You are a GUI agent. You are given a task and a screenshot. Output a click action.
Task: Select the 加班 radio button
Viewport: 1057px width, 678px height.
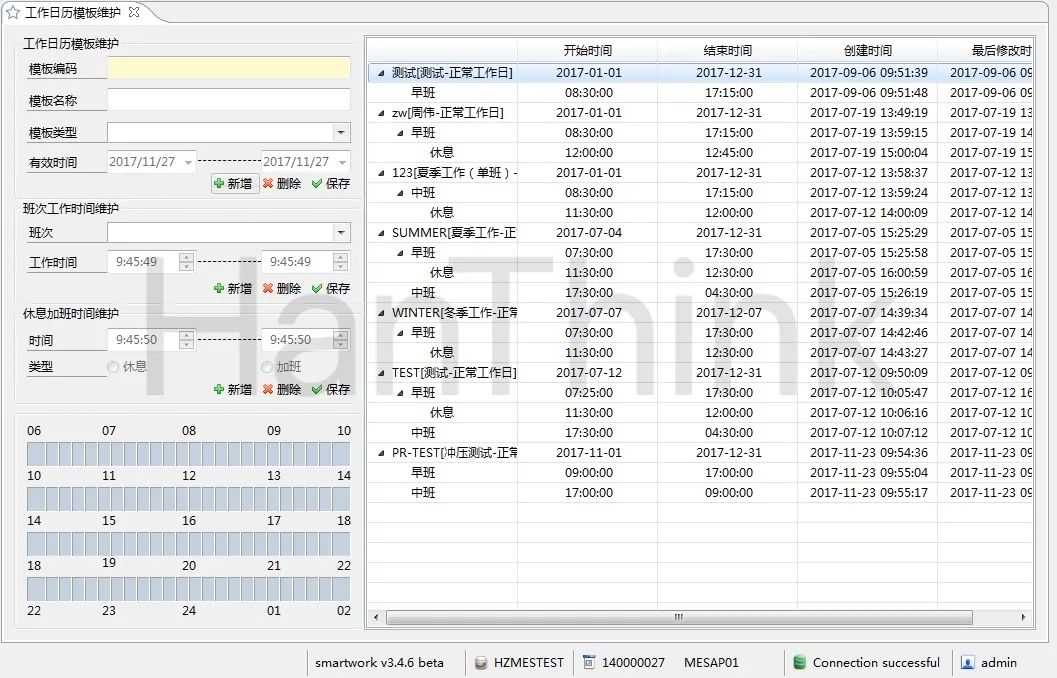[268, 367]
